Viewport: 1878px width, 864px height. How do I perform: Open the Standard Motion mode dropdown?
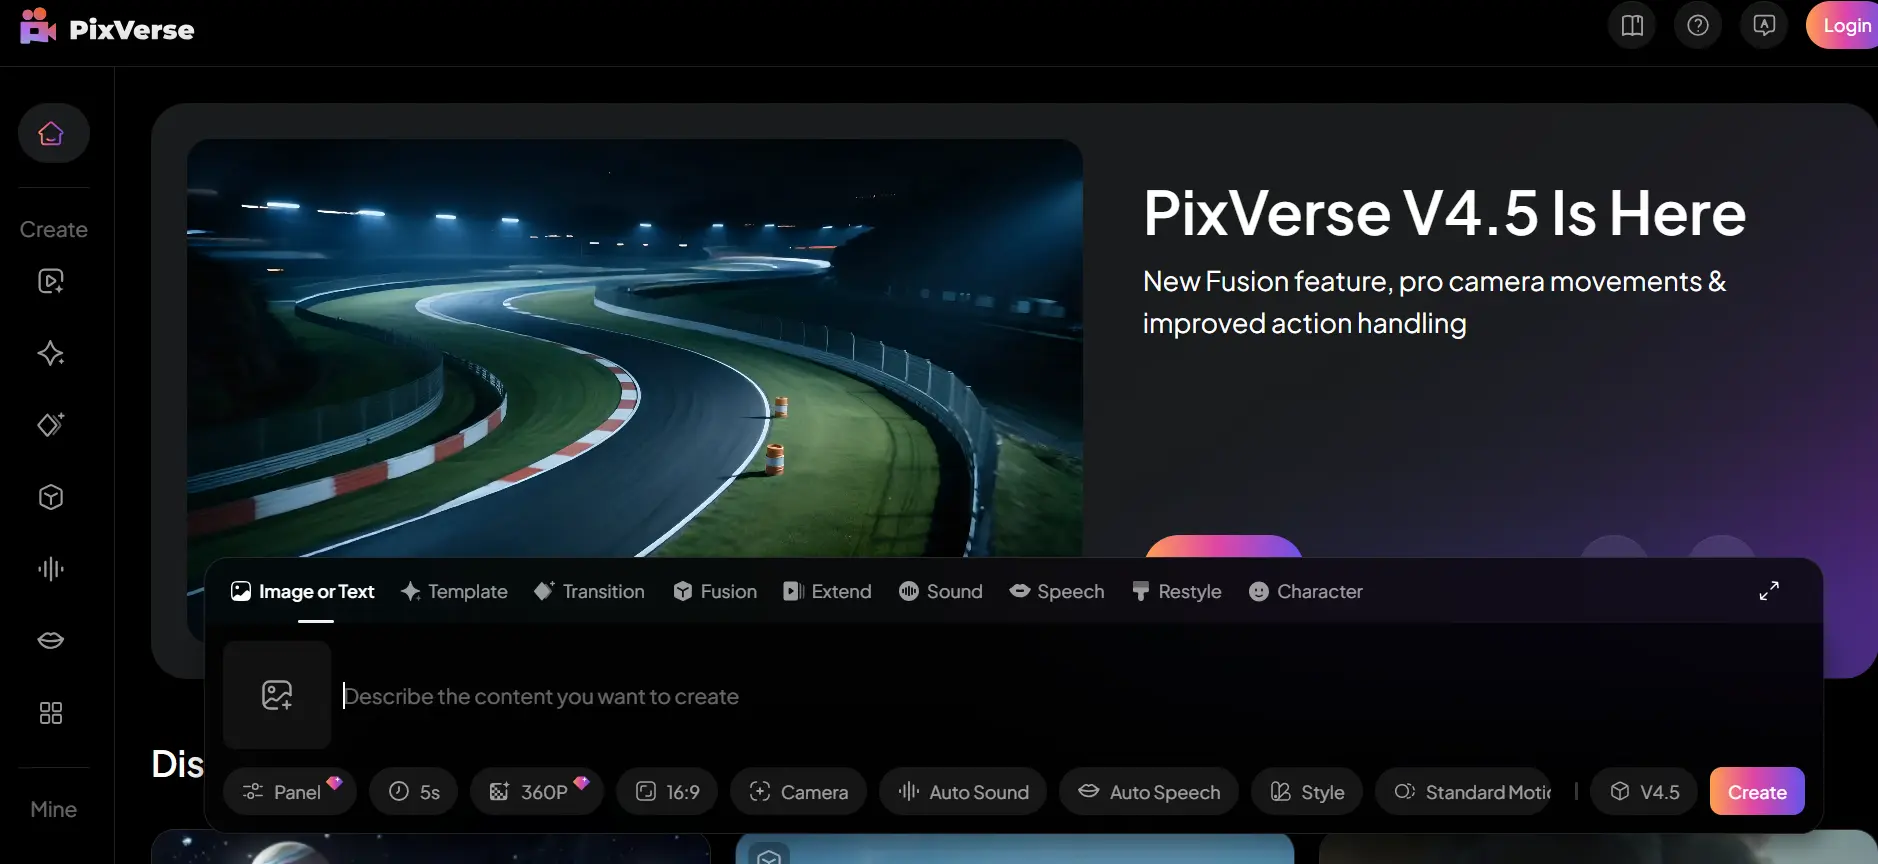point(1464,791)
